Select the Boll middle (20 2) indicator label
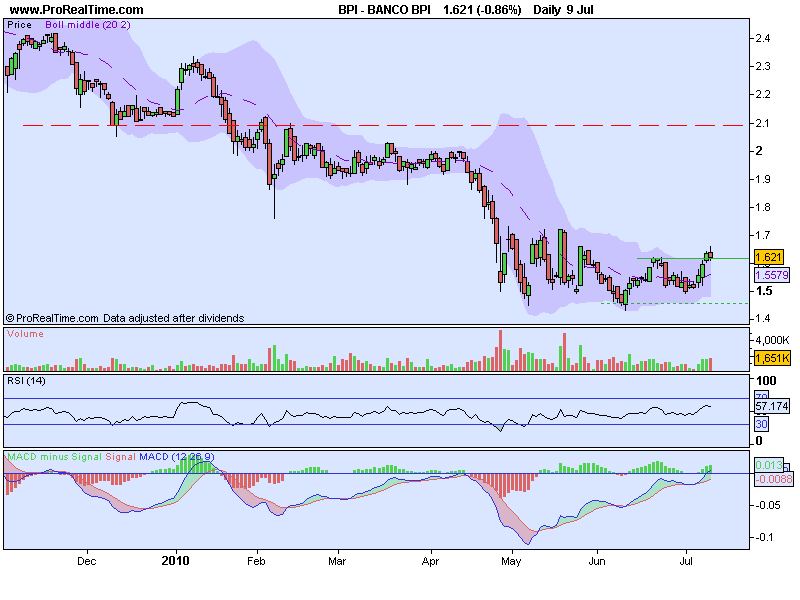800x600 pixels. click(x=88, y=25)
